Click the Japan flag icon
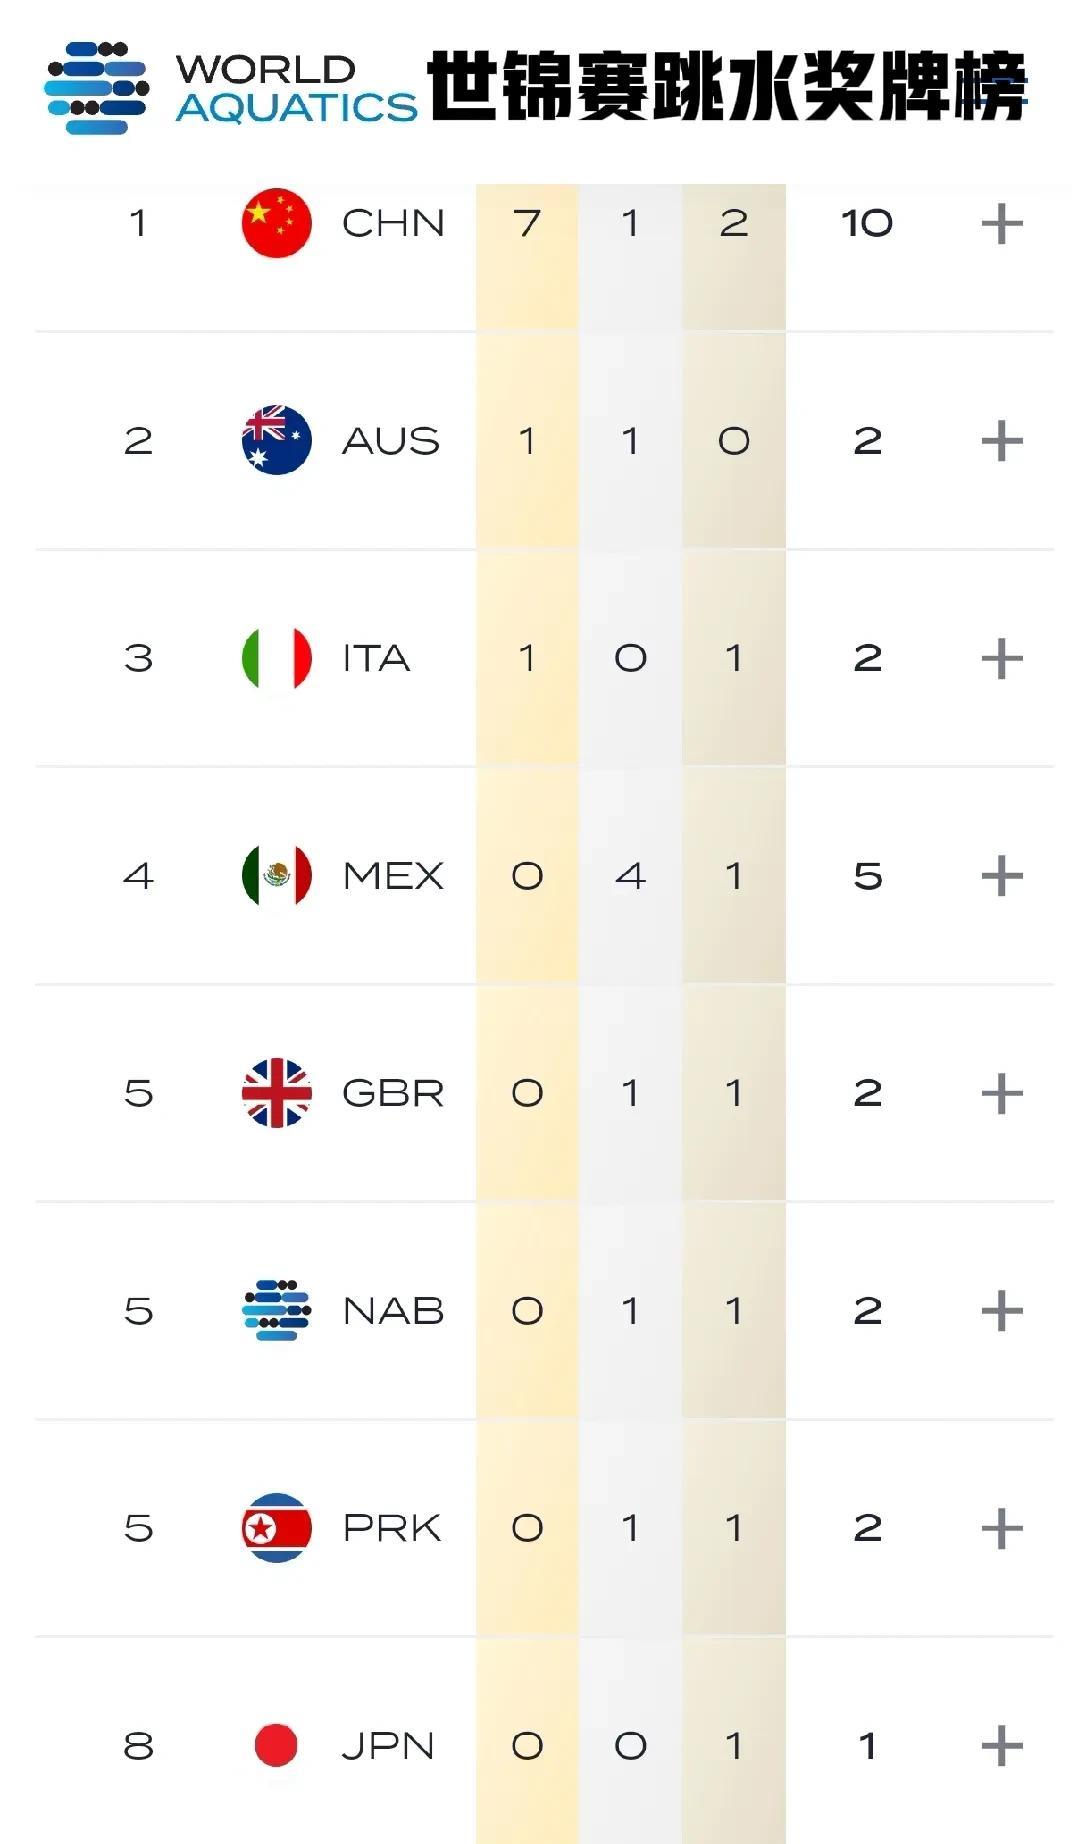Image resolution: width=1086 pixels, height=1844 pixels. [x=276, y=1745]
